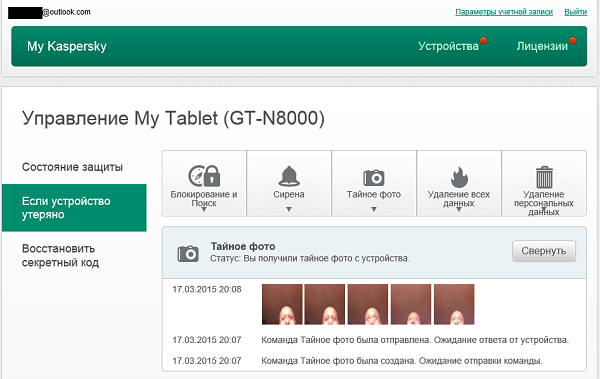600x379 pixels.
Task: Collapse the panel with Свернуть button
Action: tap(544, 251)
